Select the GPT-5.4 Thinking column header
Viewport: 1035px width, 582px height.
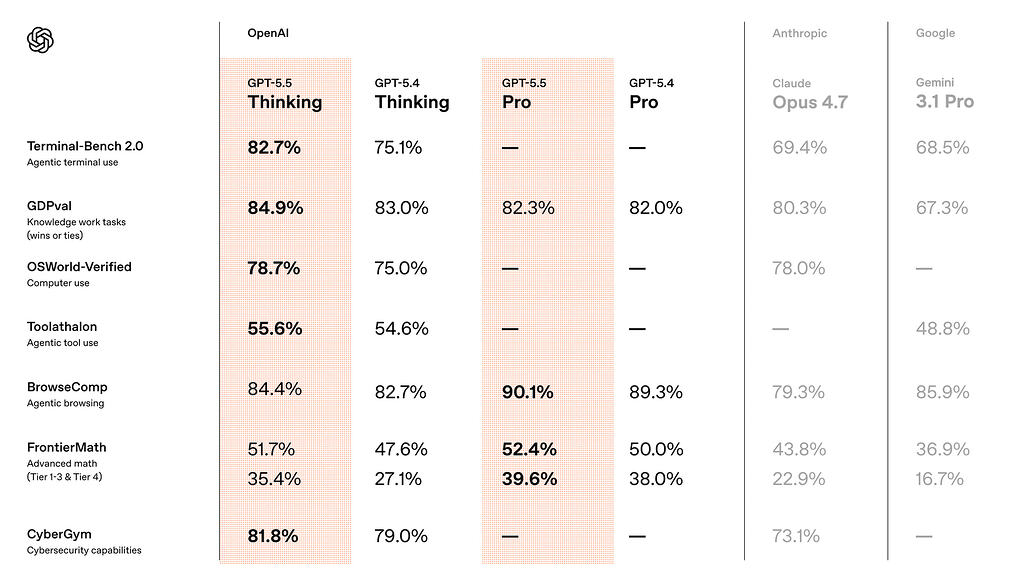point(412,94)
